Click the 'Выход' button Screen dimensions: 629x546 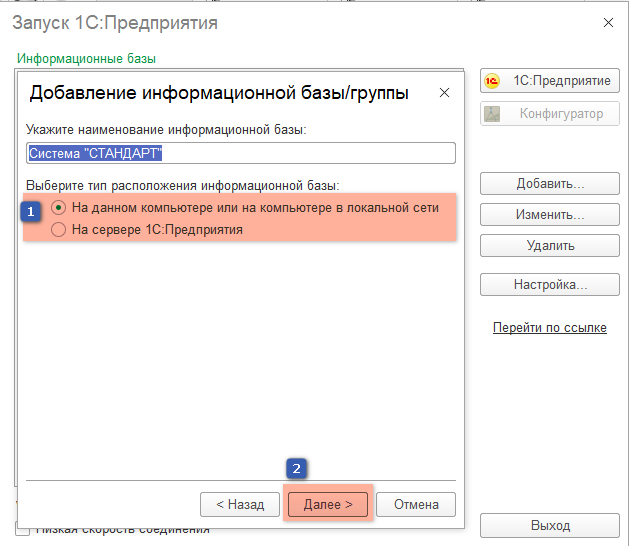pyautogui.click(x=550, y=525)
